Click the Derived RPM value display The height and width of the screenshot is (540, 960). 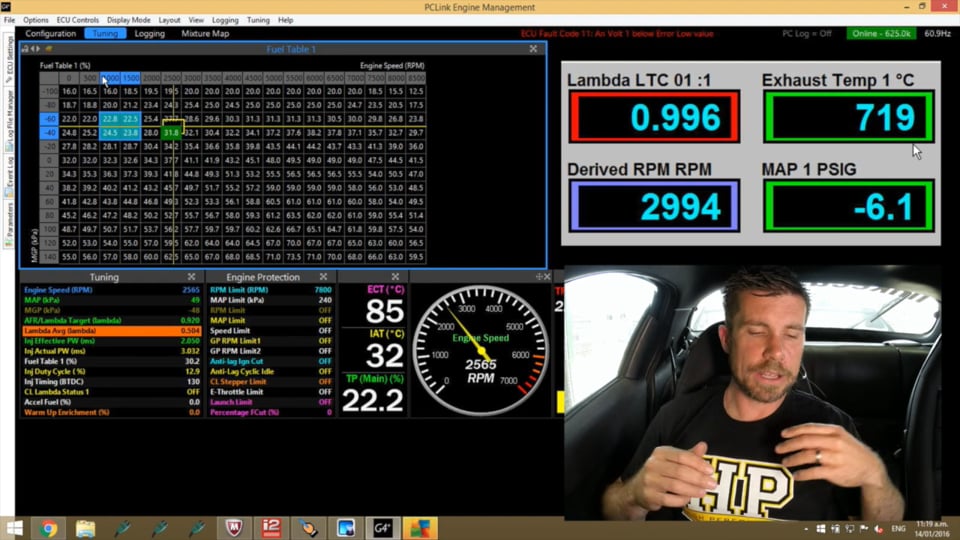(x=654, y=206)
